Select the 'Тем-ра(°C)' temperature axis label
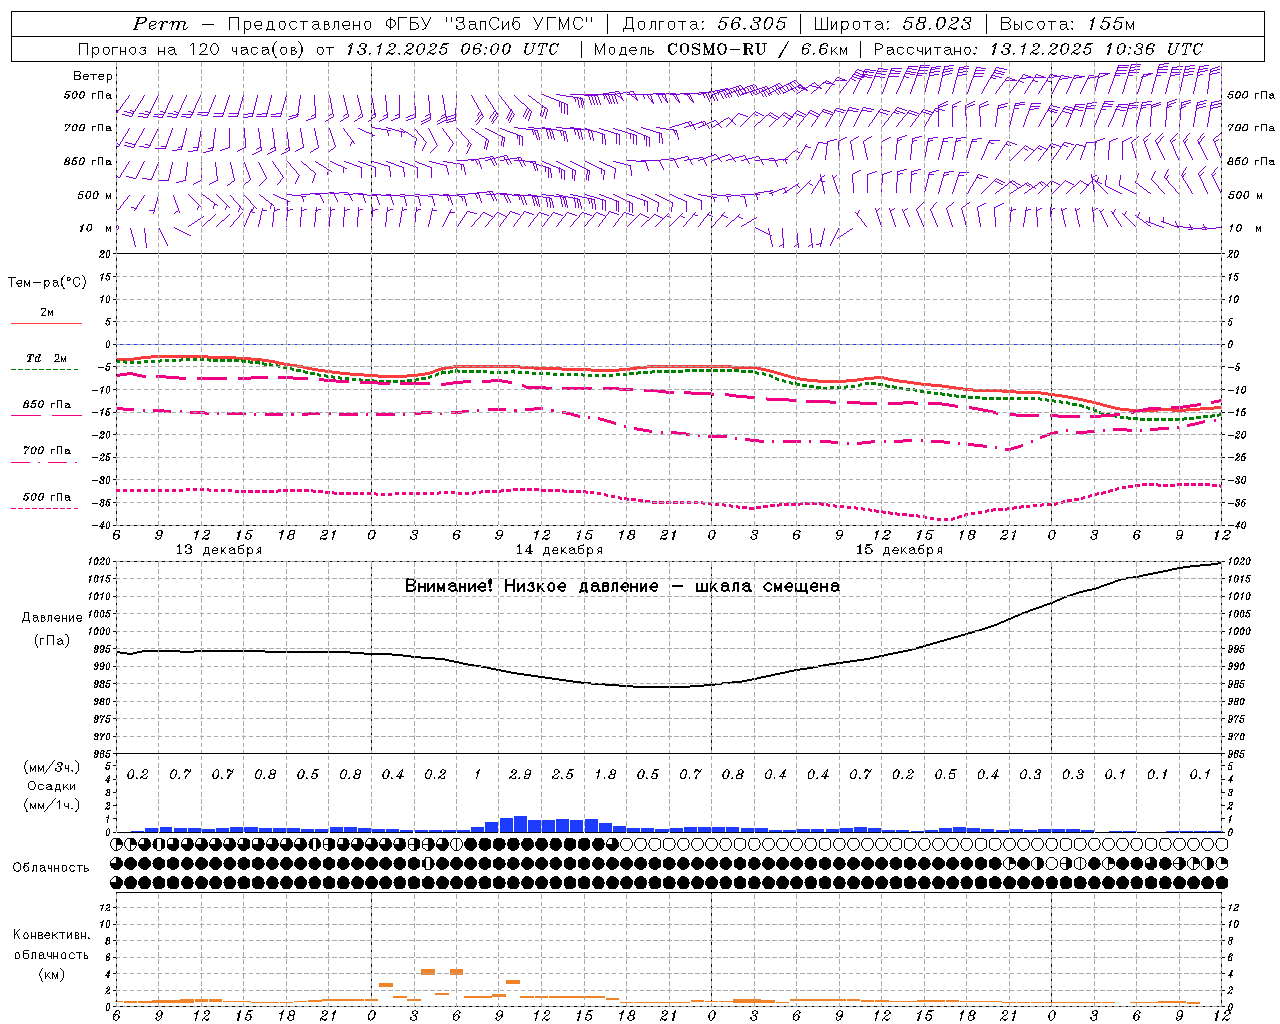1280x1024 pixels. pos(47,283)
